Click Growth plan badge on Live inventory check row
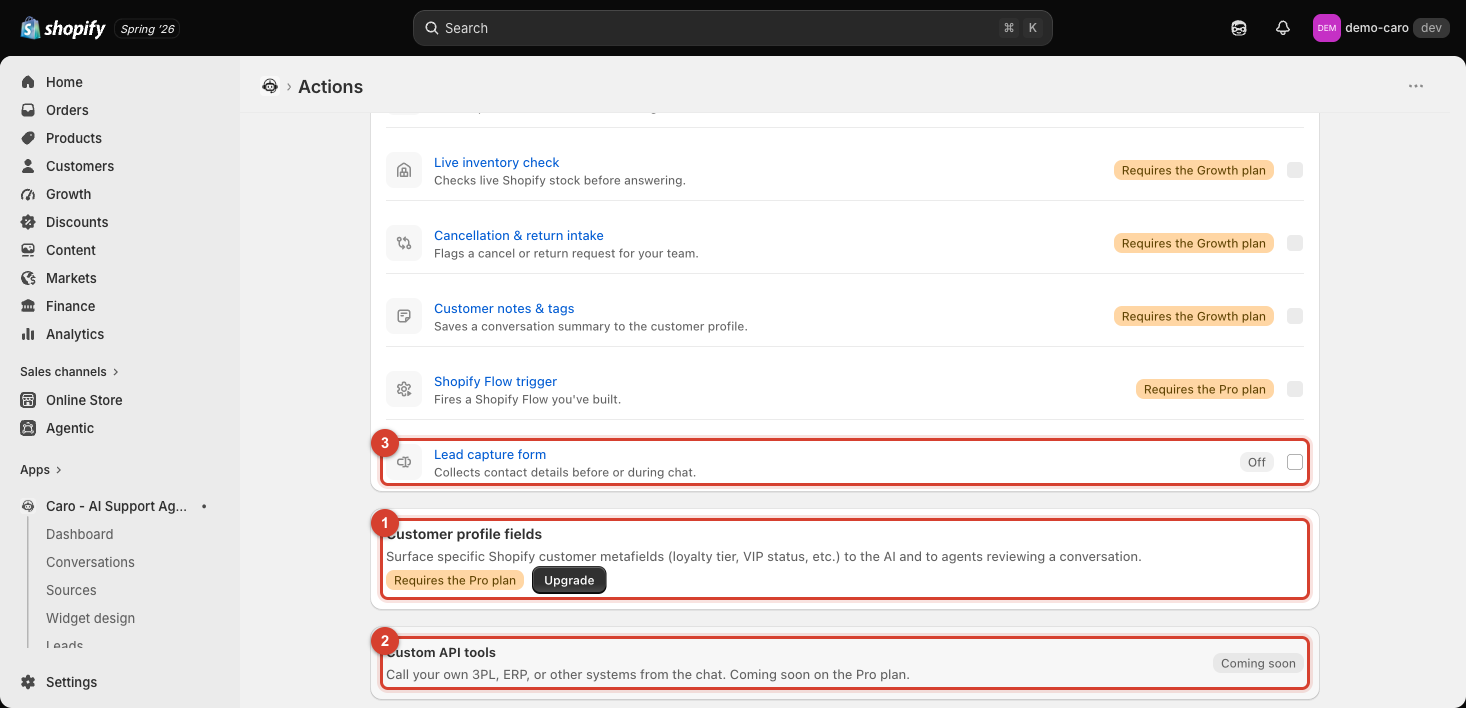Viewport: 1466px width, 708px height. pos(1194,170)
